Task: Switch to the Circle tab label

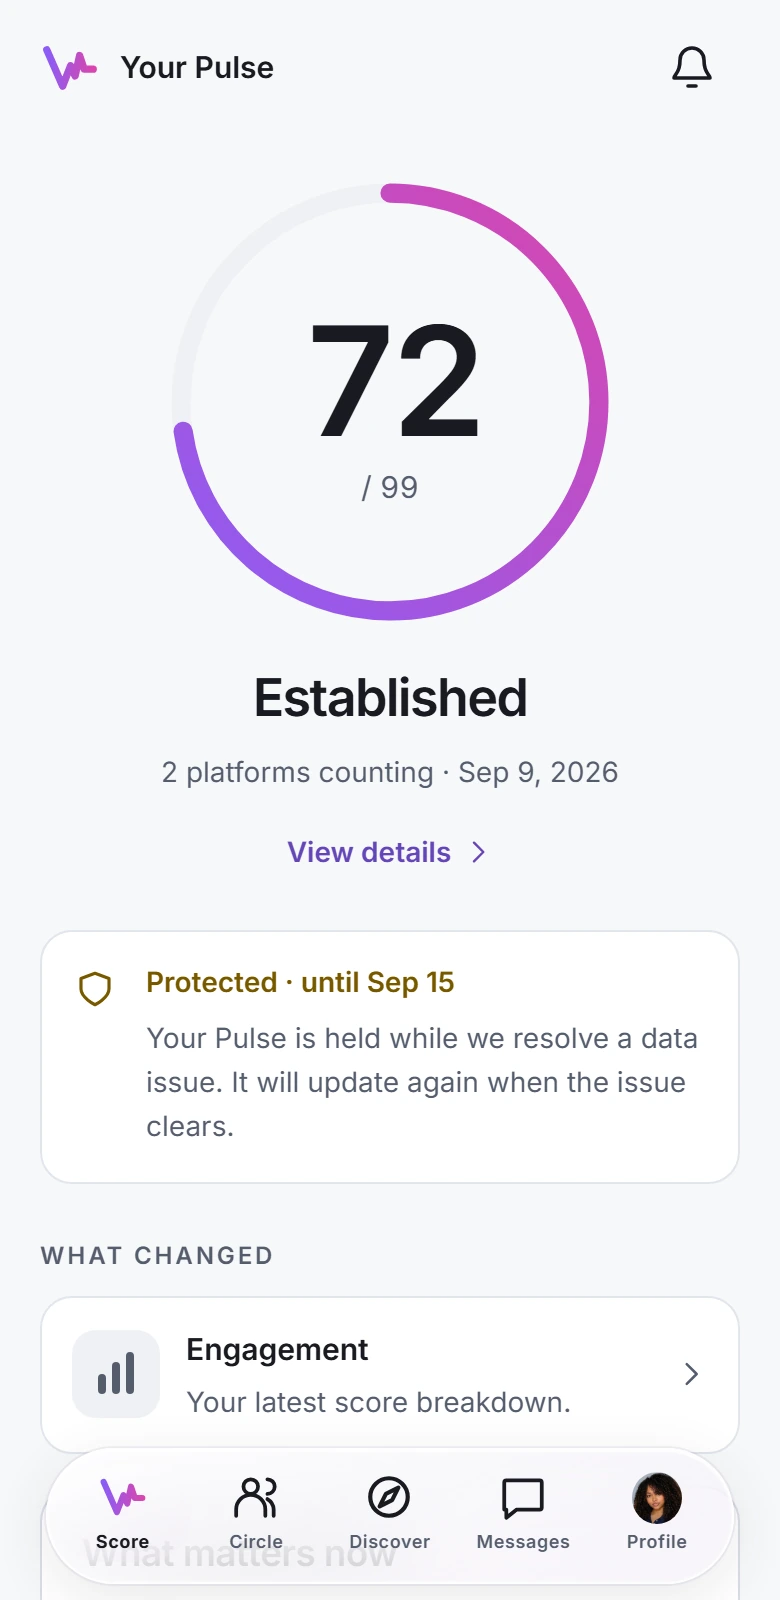Action: coord(256,1542)
